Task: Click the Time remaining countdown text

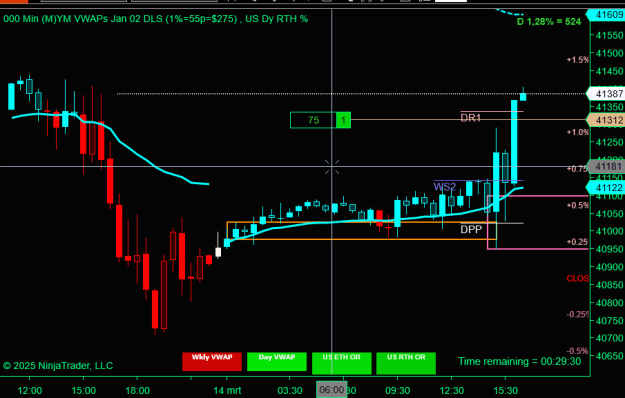Action: 519,361
